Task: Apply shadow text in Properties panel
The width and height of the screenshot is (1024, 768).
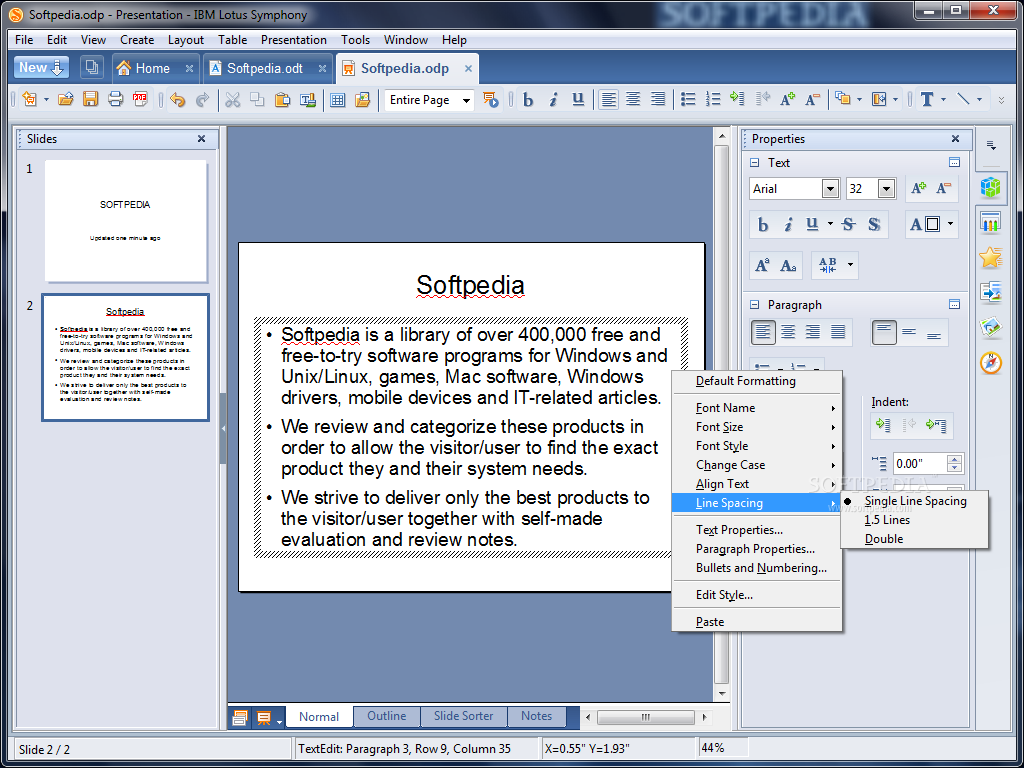Action: (x=874, y=225)
